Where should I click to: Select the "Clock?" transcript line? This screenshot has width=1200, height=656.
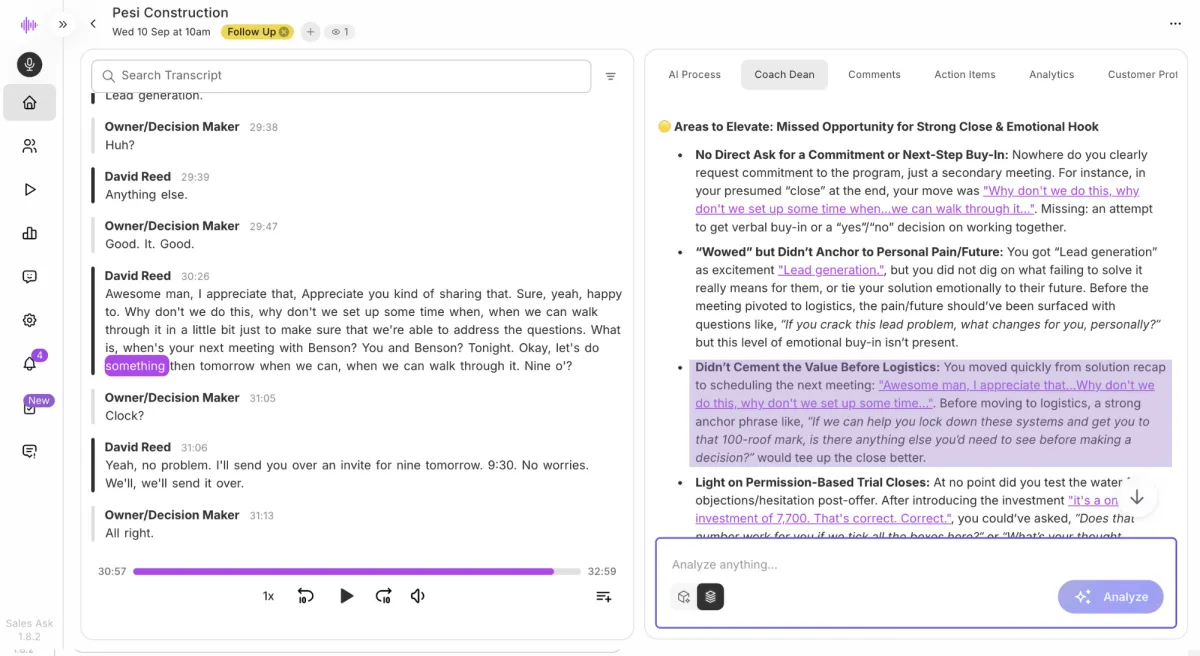(x=124, y=416)
